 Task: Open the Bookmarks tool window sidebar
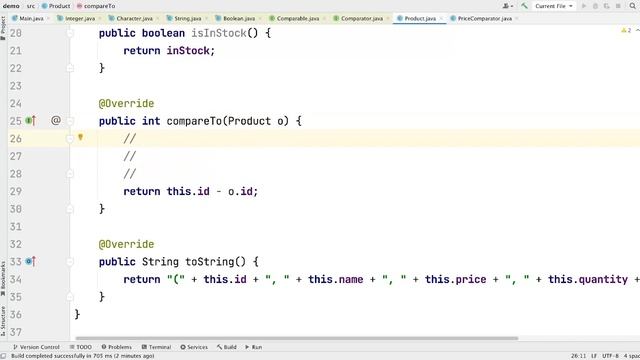3,280
